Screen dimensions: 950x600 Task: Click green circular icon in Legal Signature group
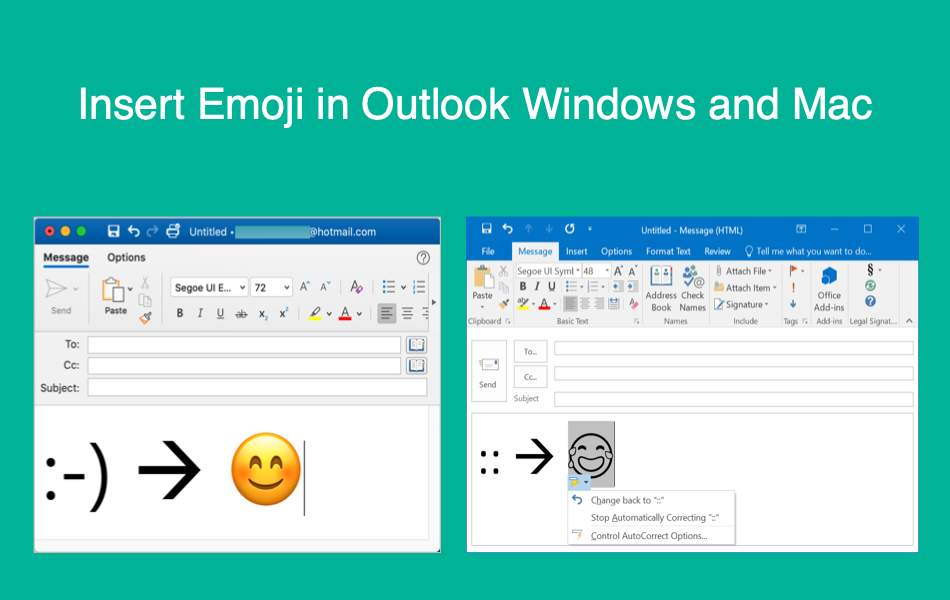pos(870,285)
